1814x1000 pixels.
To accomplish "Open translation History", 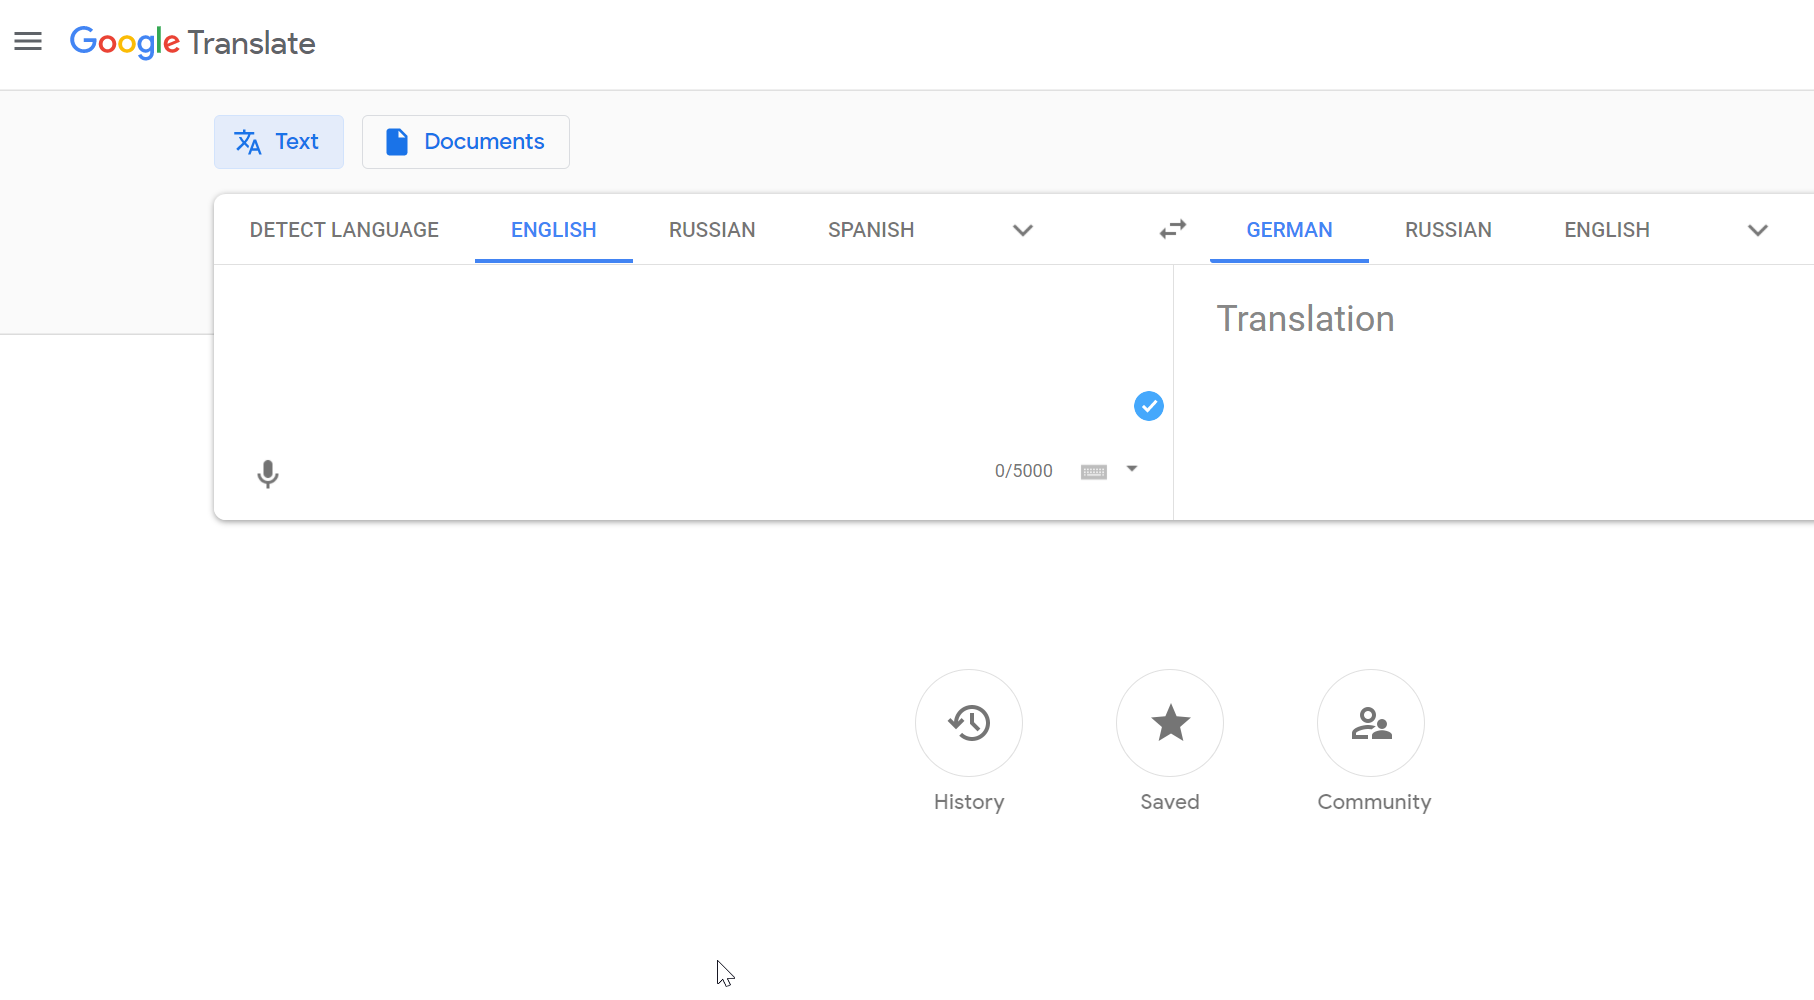I will pos(968,723).
